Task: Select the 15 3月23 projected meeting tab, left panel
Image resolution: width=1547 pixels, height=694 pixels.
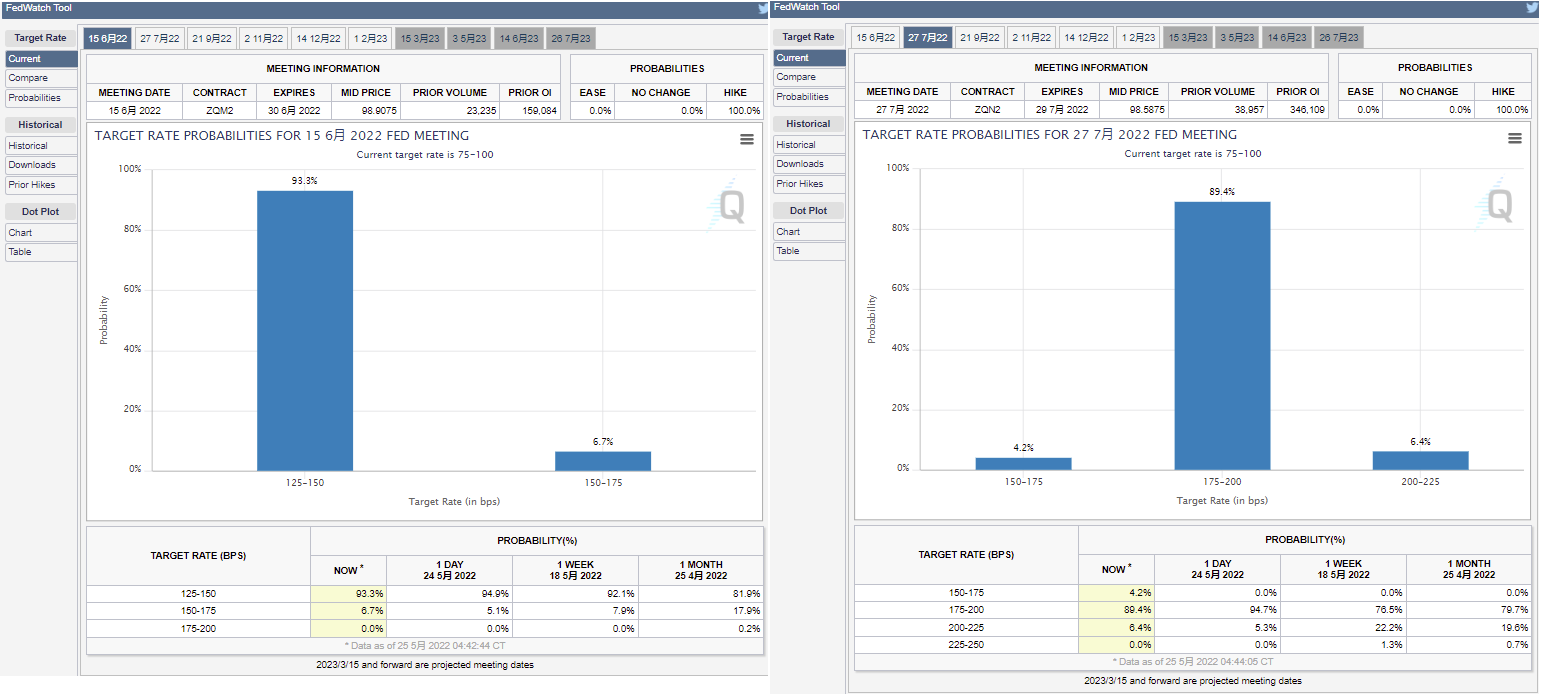Action: click(419, 39)
